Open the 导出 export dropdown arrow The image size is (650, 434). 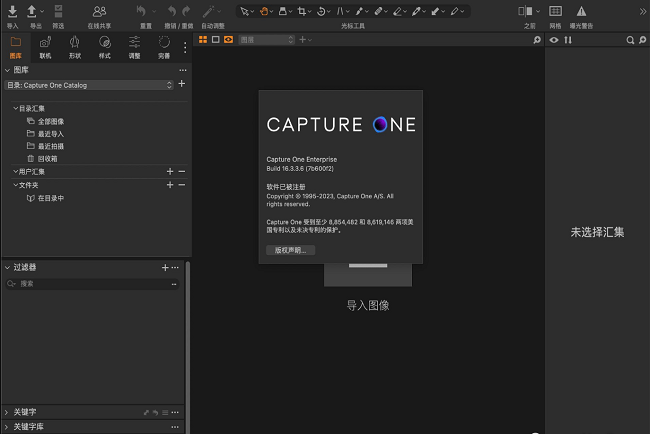coord(42,12)
